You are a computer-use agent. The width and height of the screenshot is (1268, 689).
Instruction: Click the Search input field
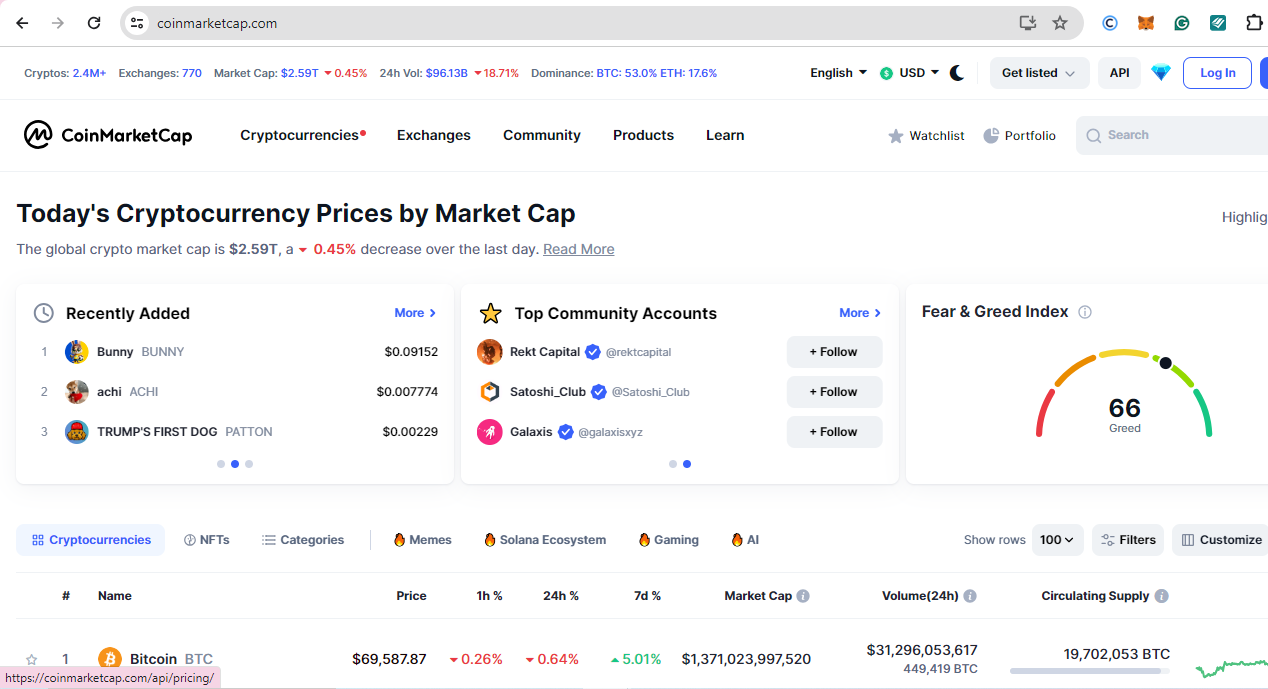[x=1172, y=135]
